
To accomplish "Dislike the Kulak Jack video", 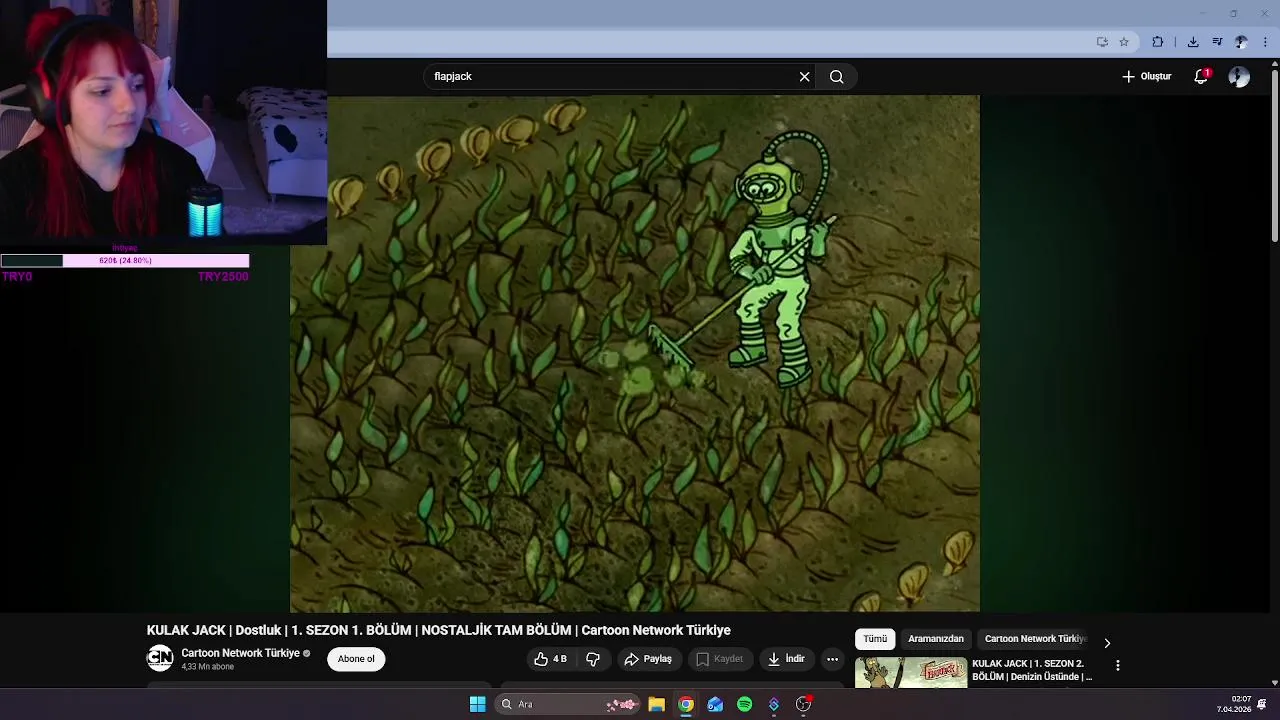I will (593, 659).
